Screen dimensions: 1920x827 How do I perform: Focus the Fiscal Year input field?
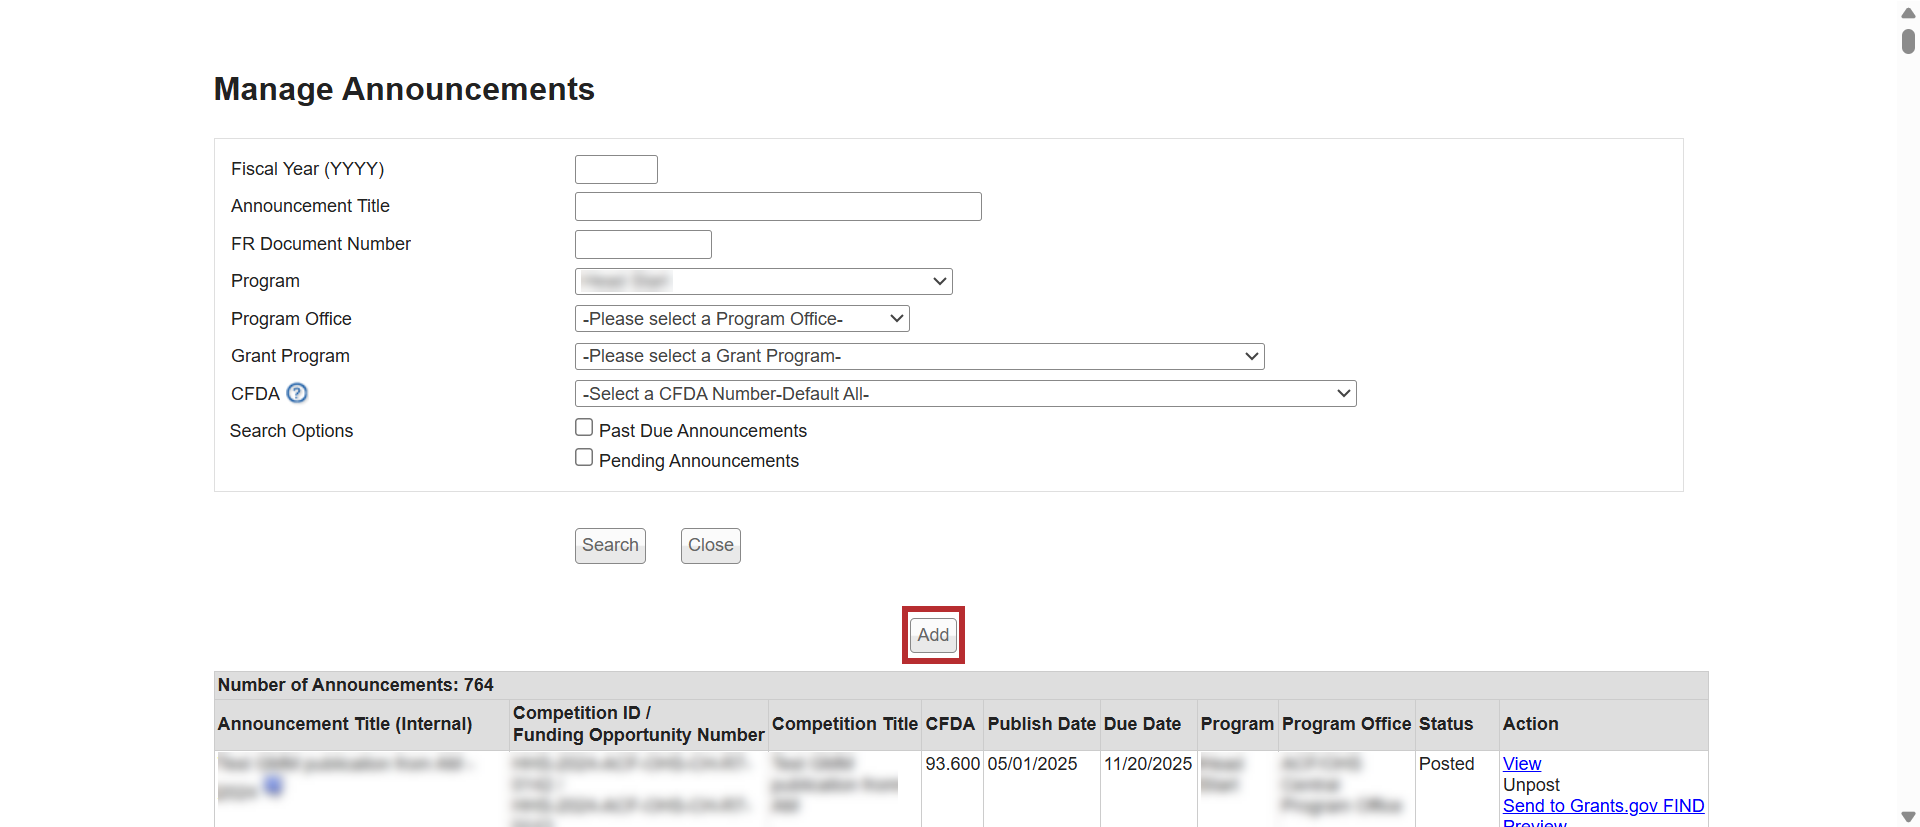pos(616,170)
